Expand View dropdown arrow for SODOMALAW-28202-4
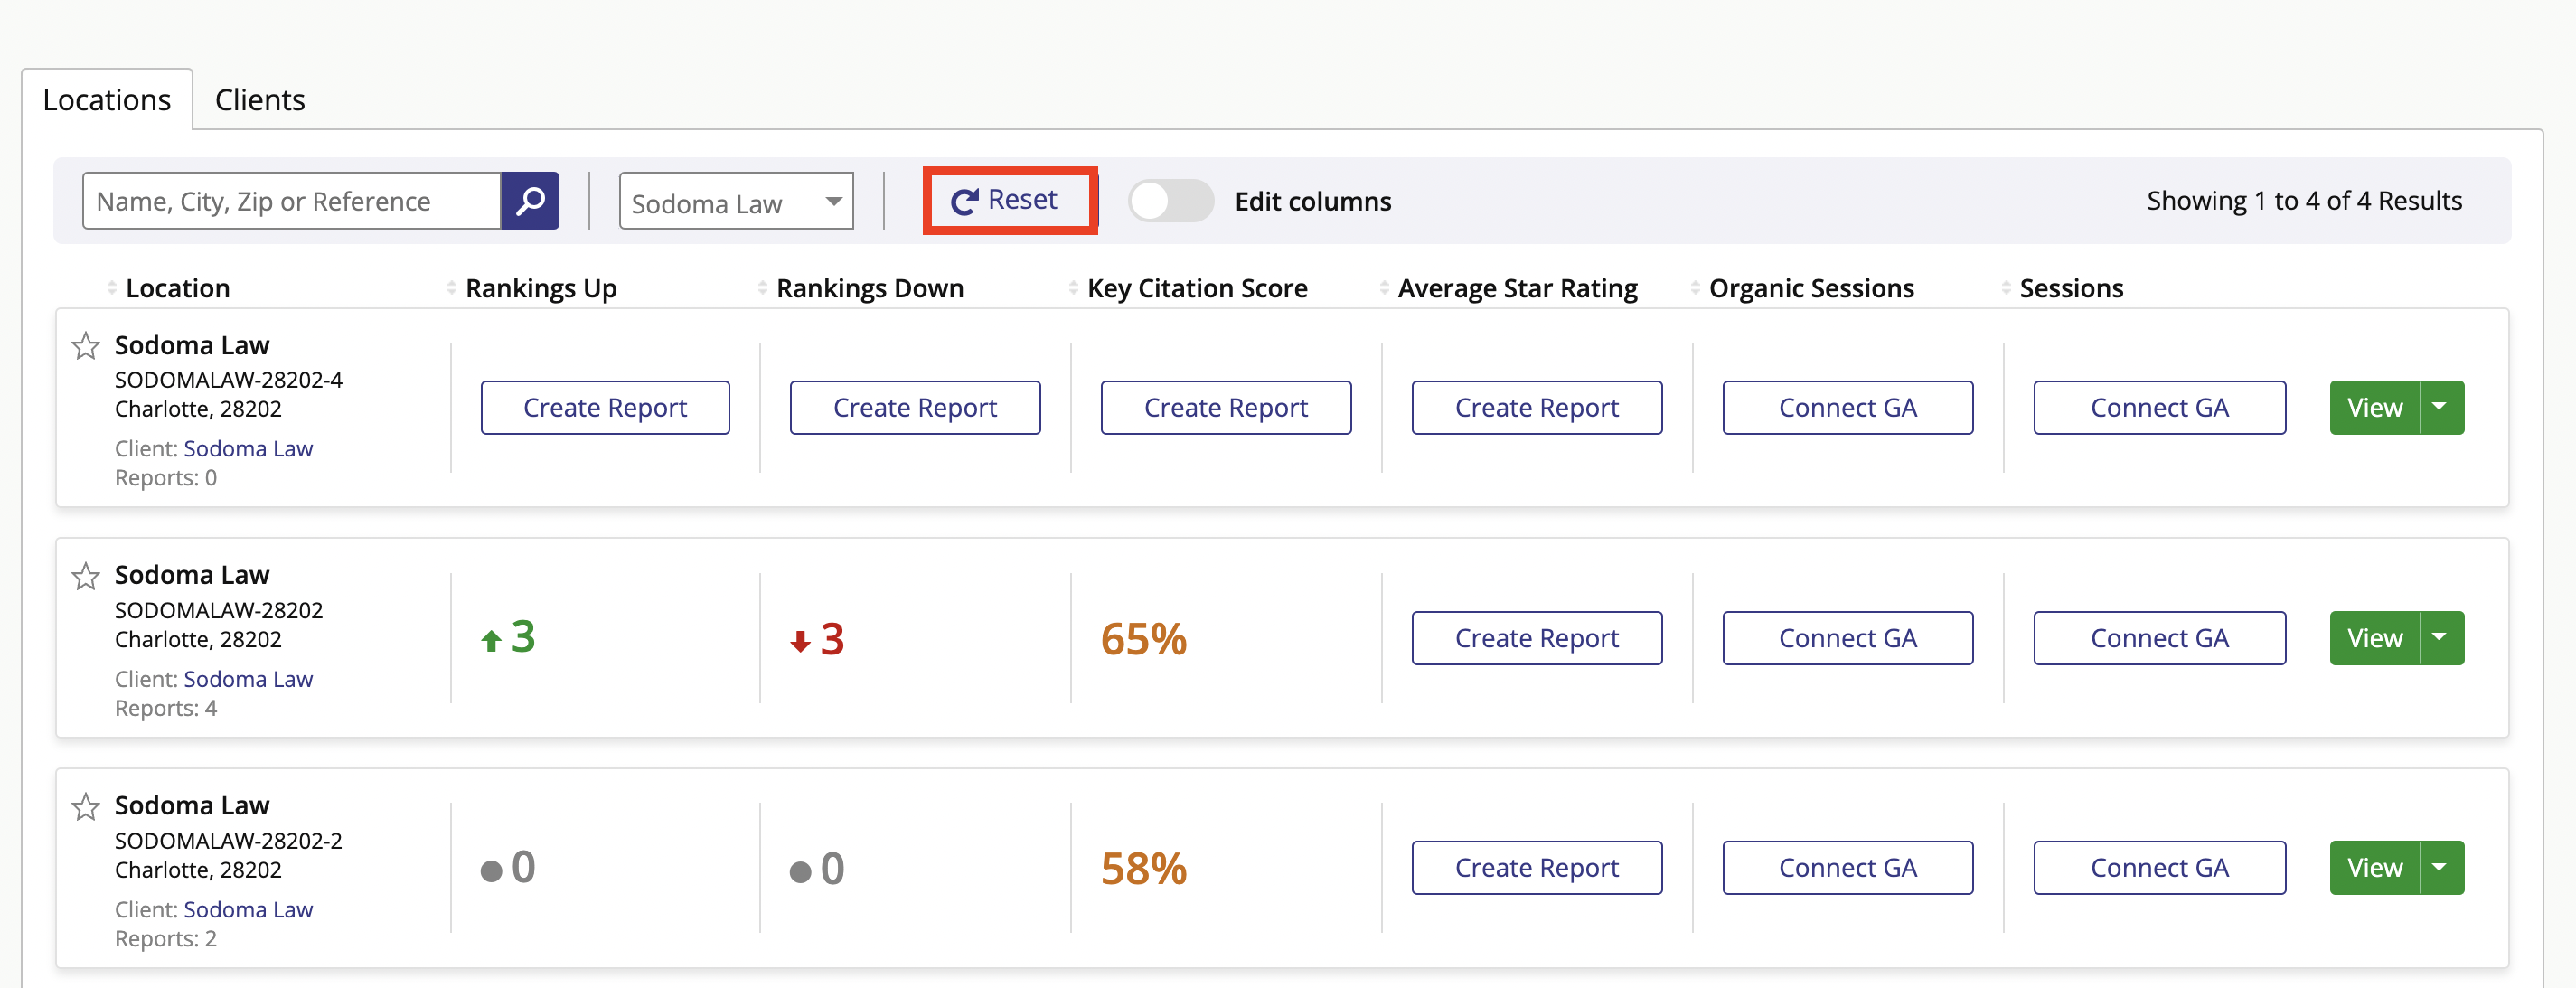The width and height of the screenshot is (2576, 988). pos(2442,407)
